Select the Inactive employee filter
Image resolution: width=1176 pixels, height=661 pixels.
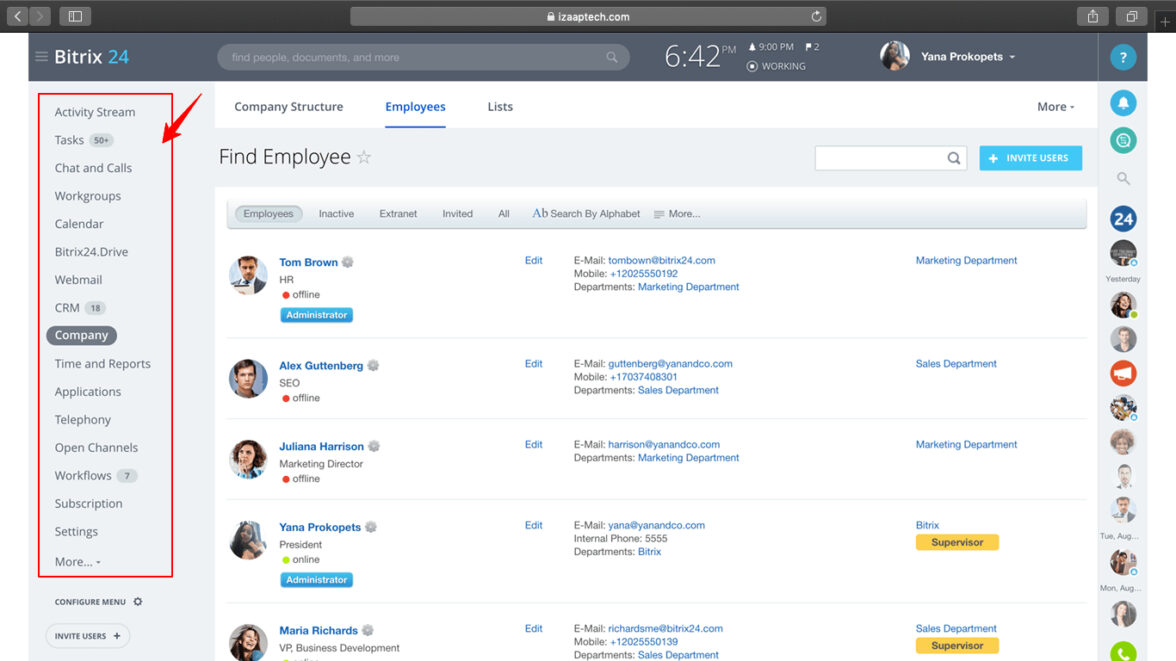[336, 214]
